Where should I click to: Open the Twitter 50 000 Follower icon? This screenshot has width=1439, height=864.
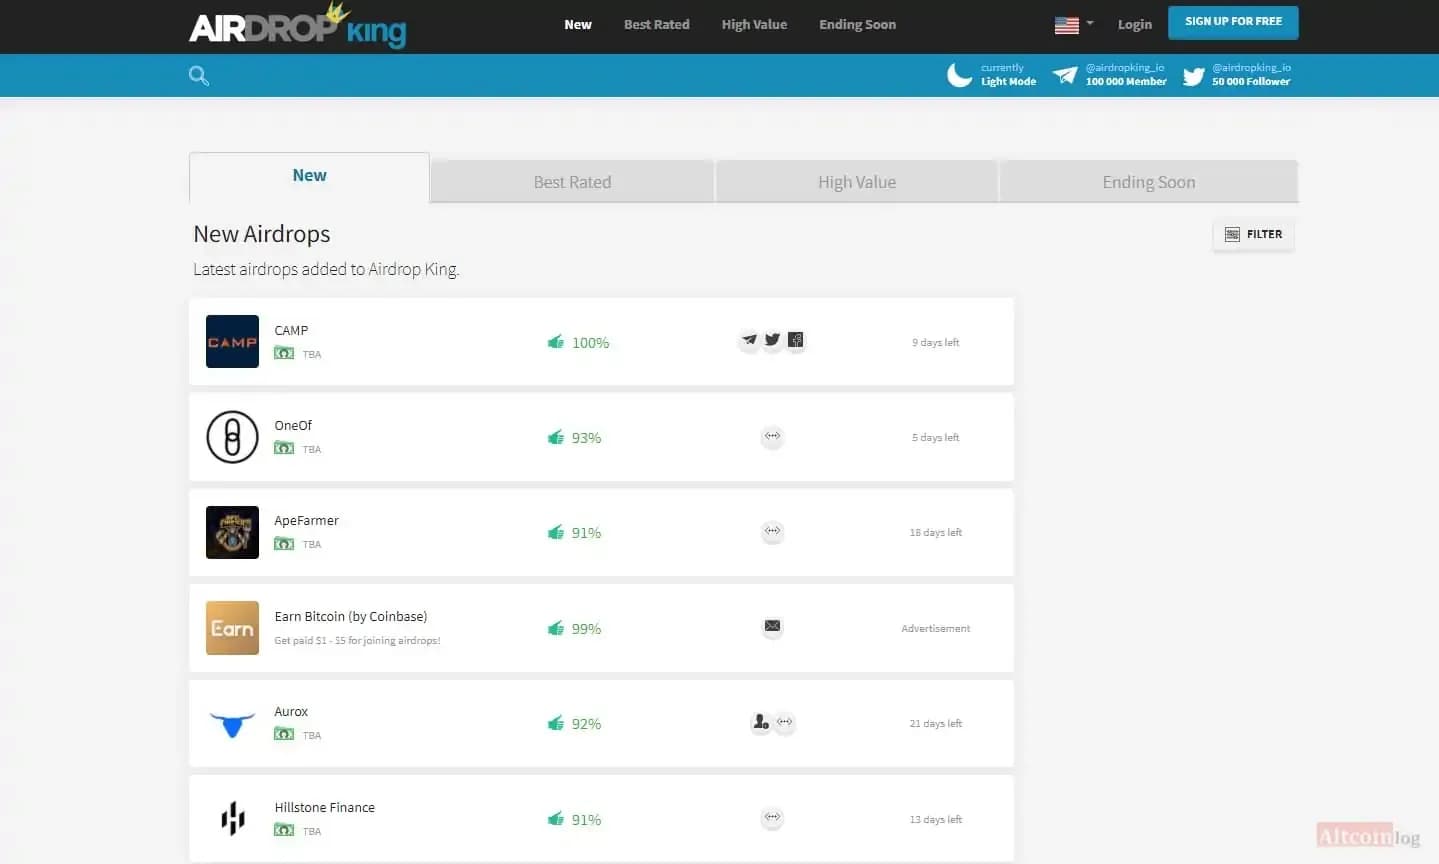point(1194,76)
